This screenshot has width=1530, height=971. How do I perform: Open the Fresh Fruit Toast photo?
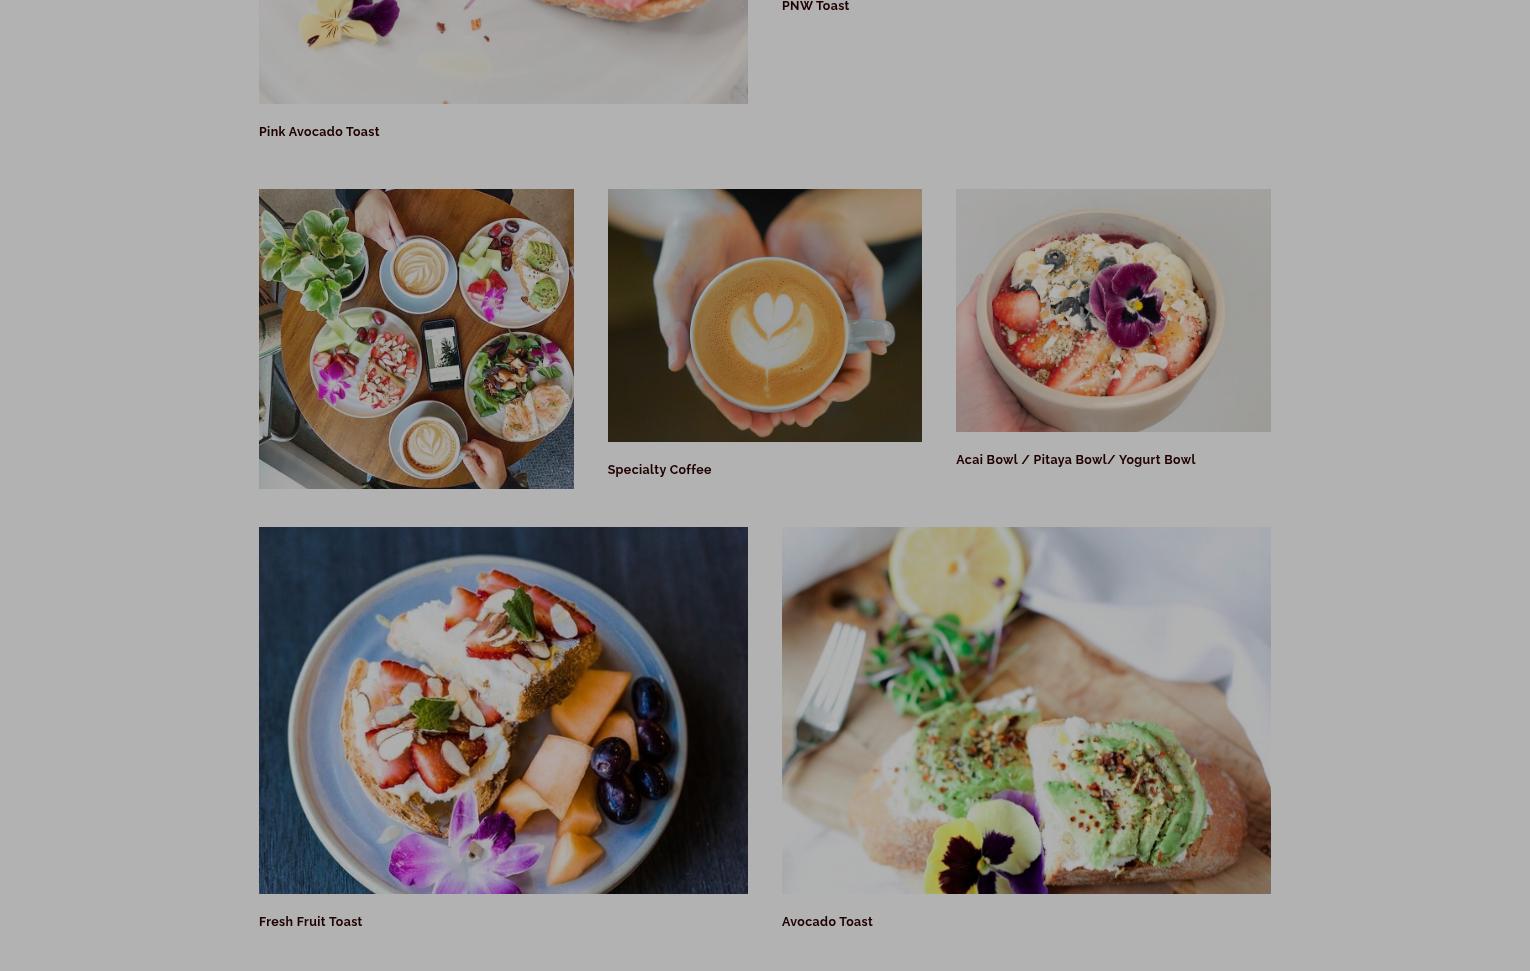tap(503, 710)
